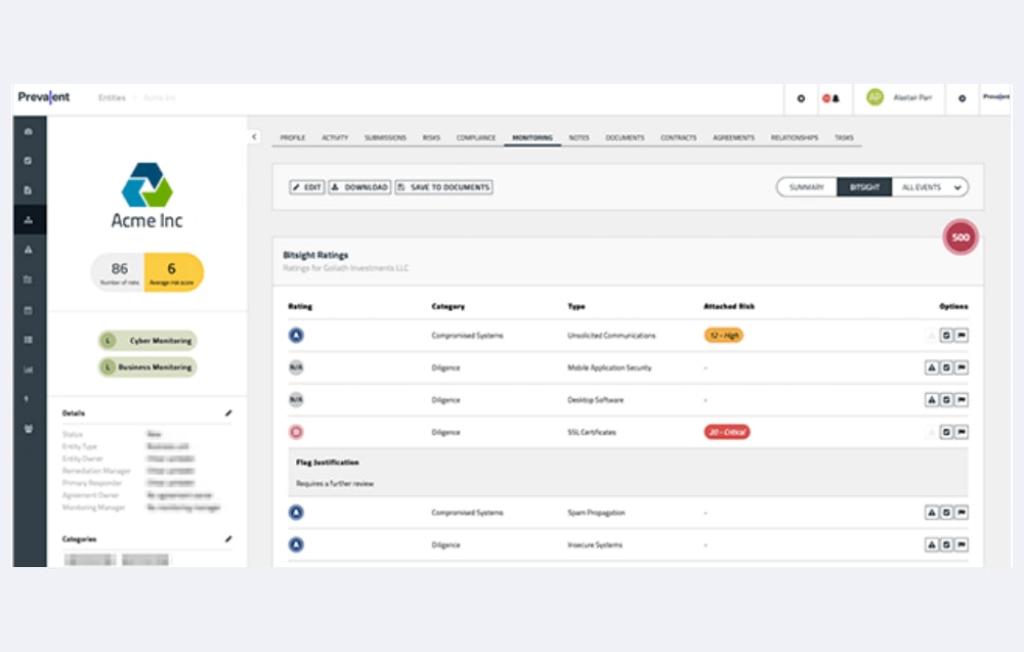Click the middle option icon in Desktop Software row
This screenshot has width=1024, height=652.
[x=946, y=400]
